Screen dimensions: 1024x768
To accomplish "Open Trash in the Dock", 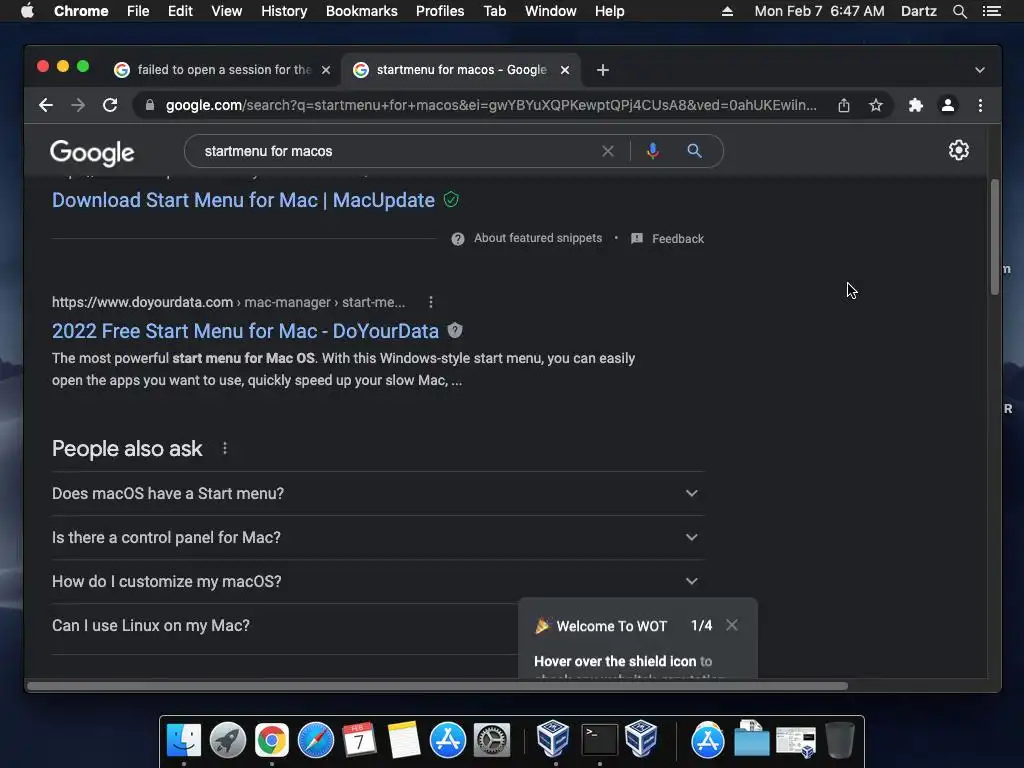I will [840, 741].
